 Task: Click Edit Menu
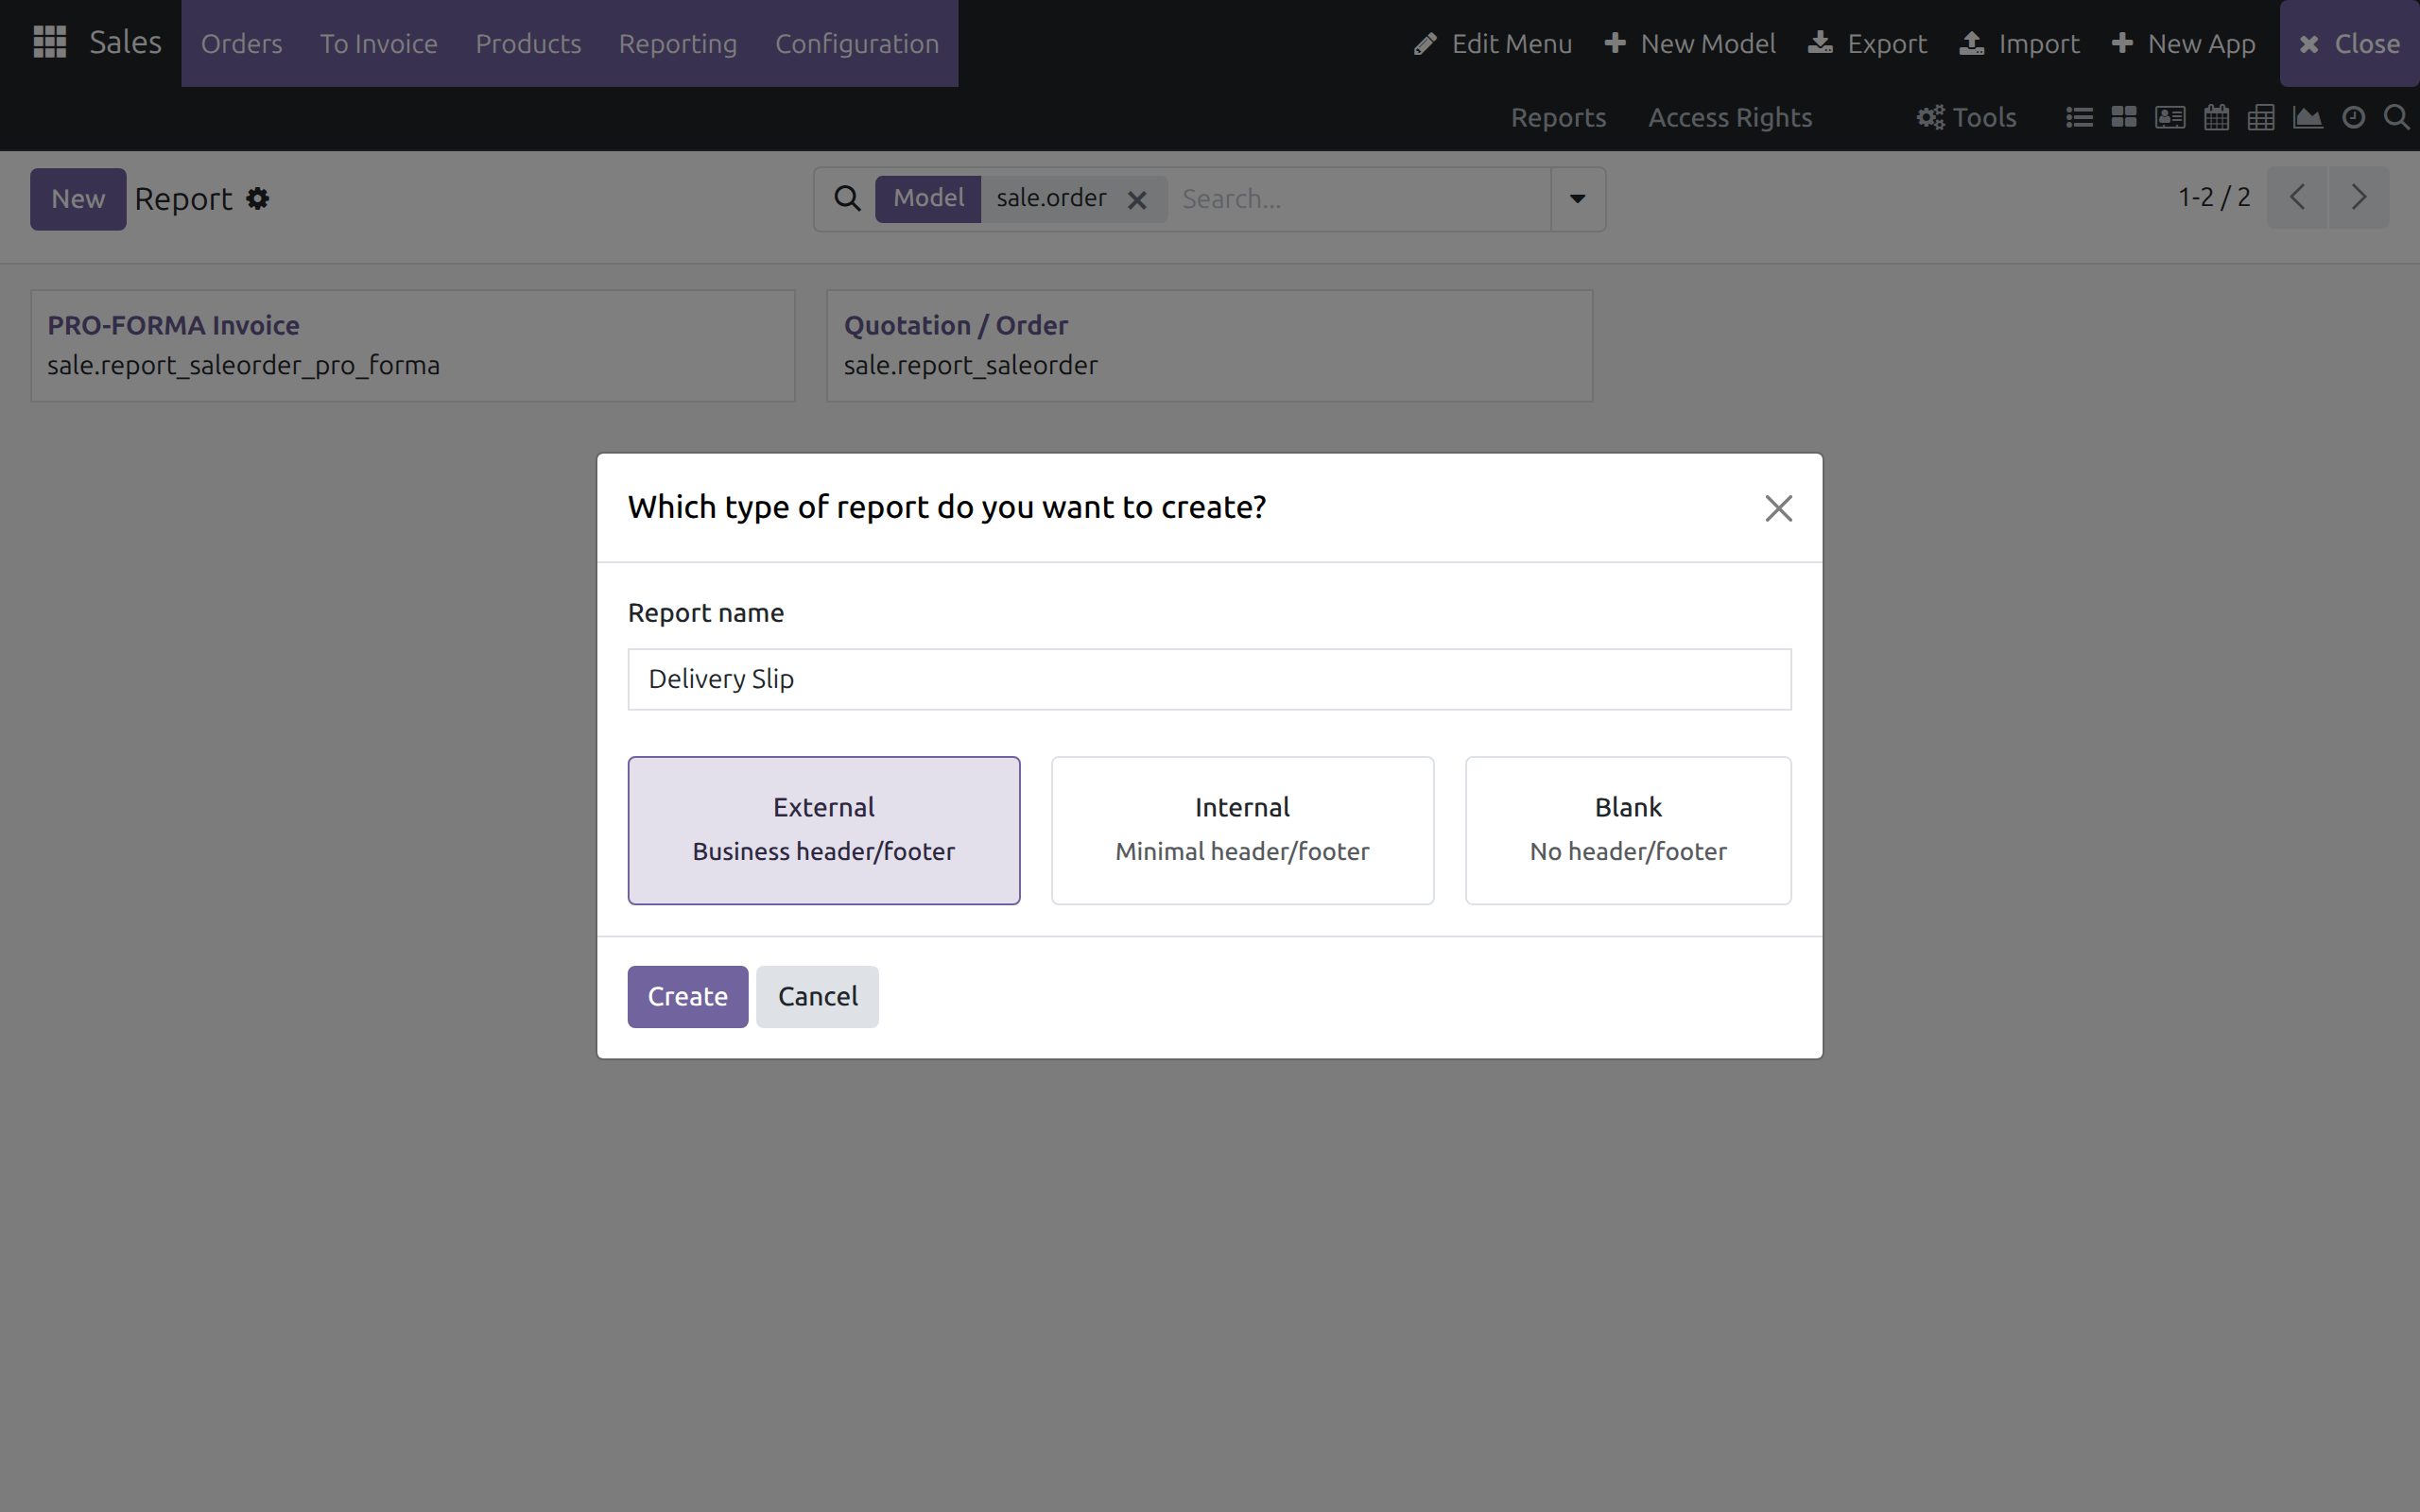point(1493,43)
